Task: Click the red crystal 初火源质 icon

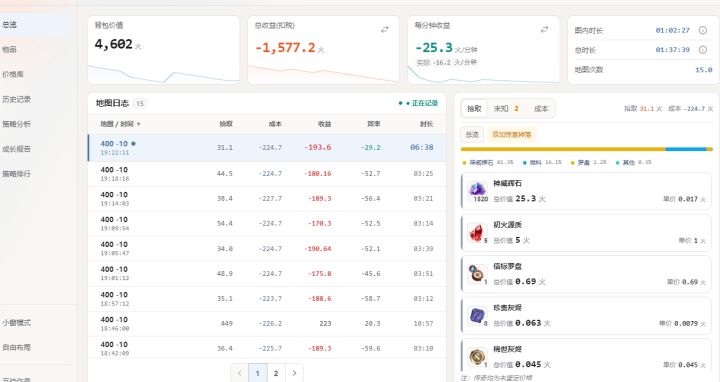Action: pyautogui.click(x=478, y=232)
